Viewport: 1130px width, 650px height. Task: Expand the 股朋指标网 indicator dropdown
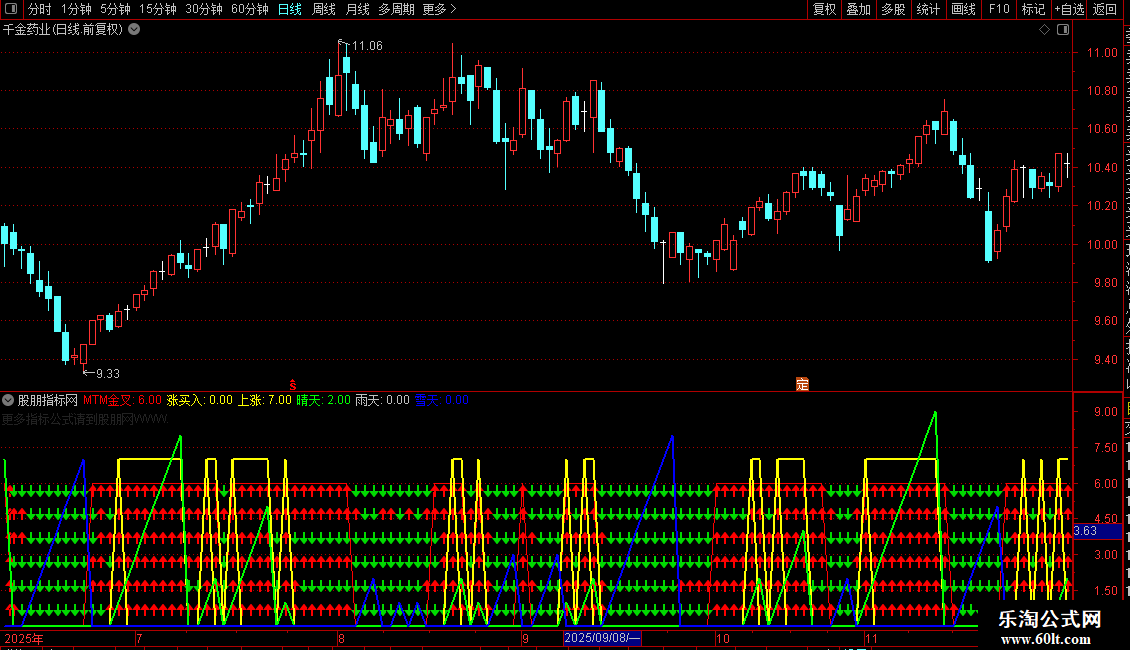tap(8, 400)
